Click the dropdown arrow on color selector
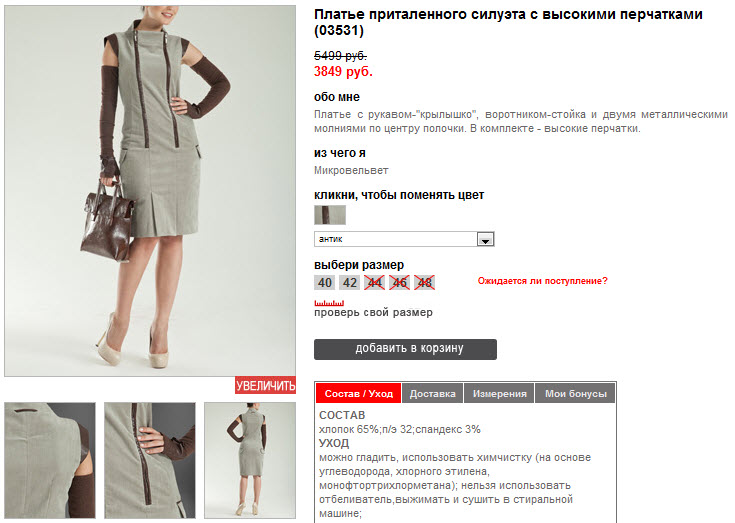 click(485, 239)
